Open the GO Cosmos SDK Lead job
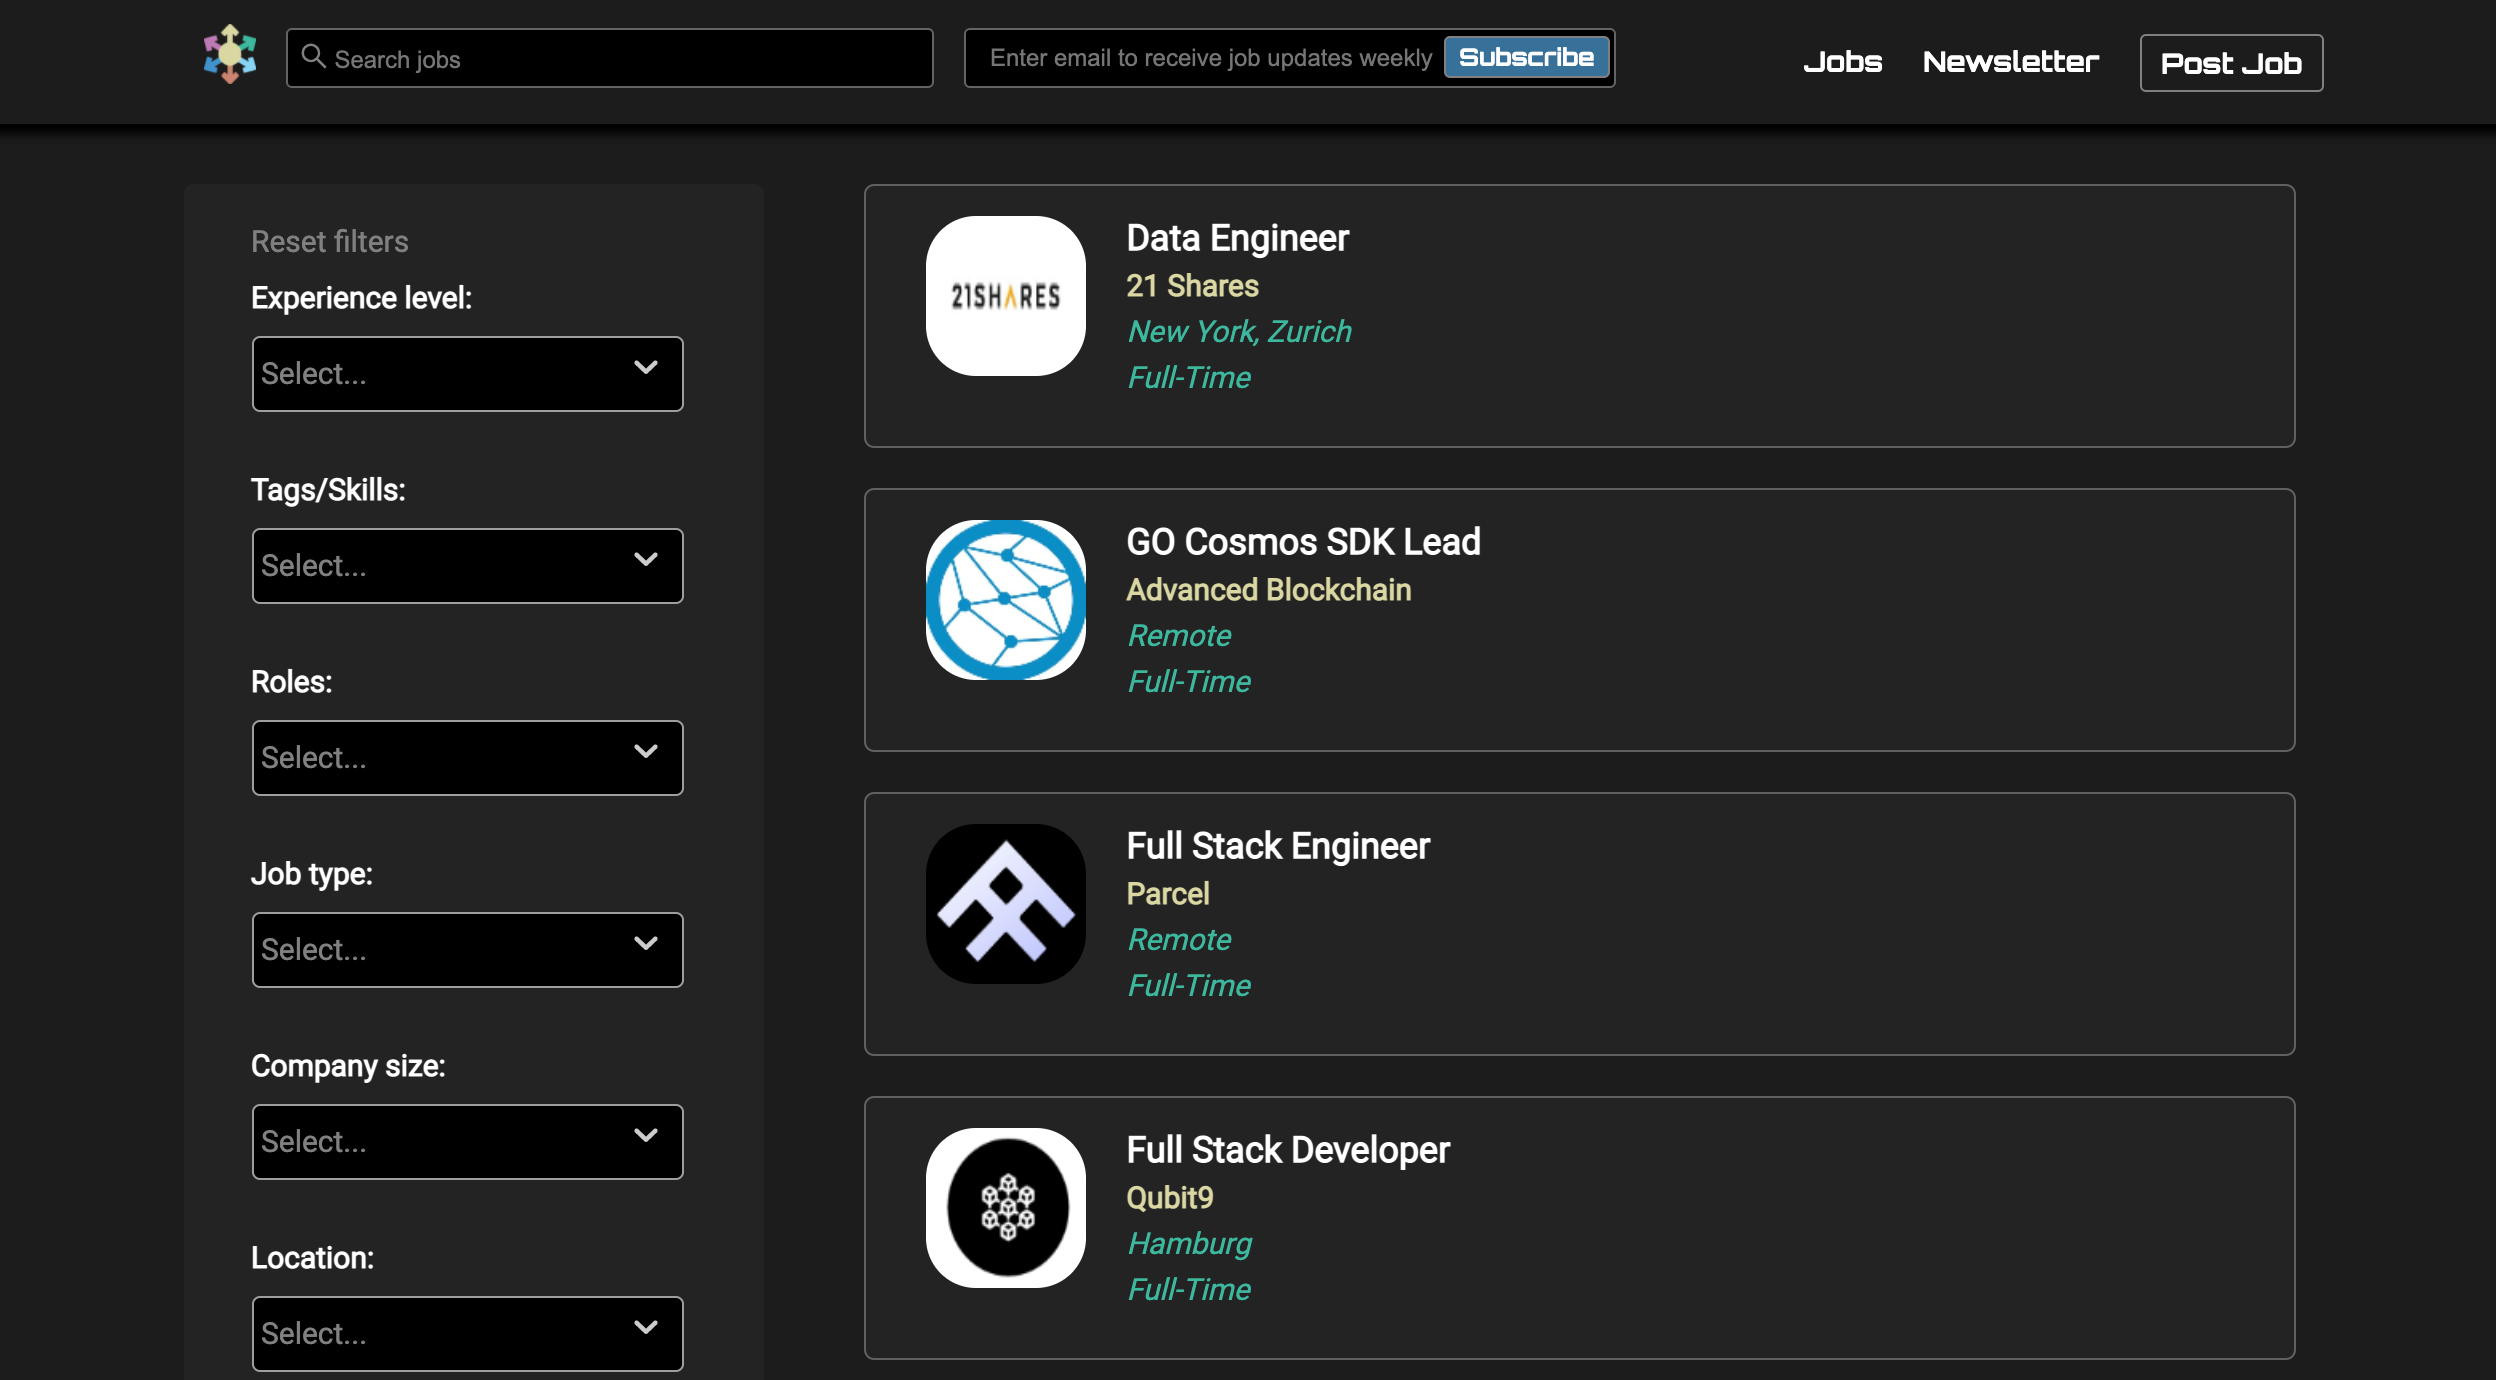 click(1303, 542)
